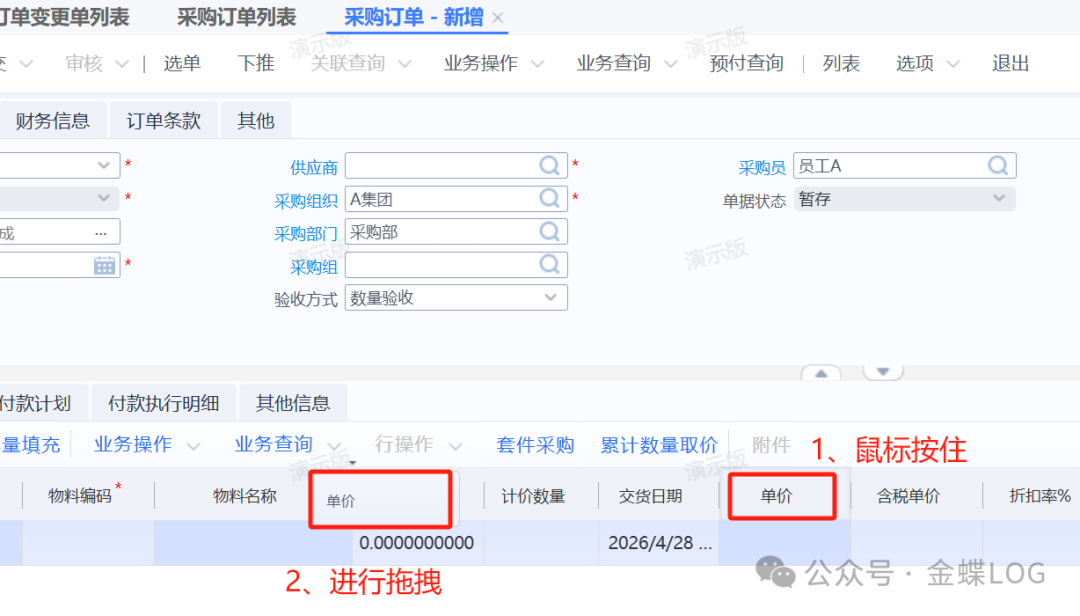1080x616 pixels.
Task: Close the 采购订单 - 新增 tab
Action: point(499,18)
